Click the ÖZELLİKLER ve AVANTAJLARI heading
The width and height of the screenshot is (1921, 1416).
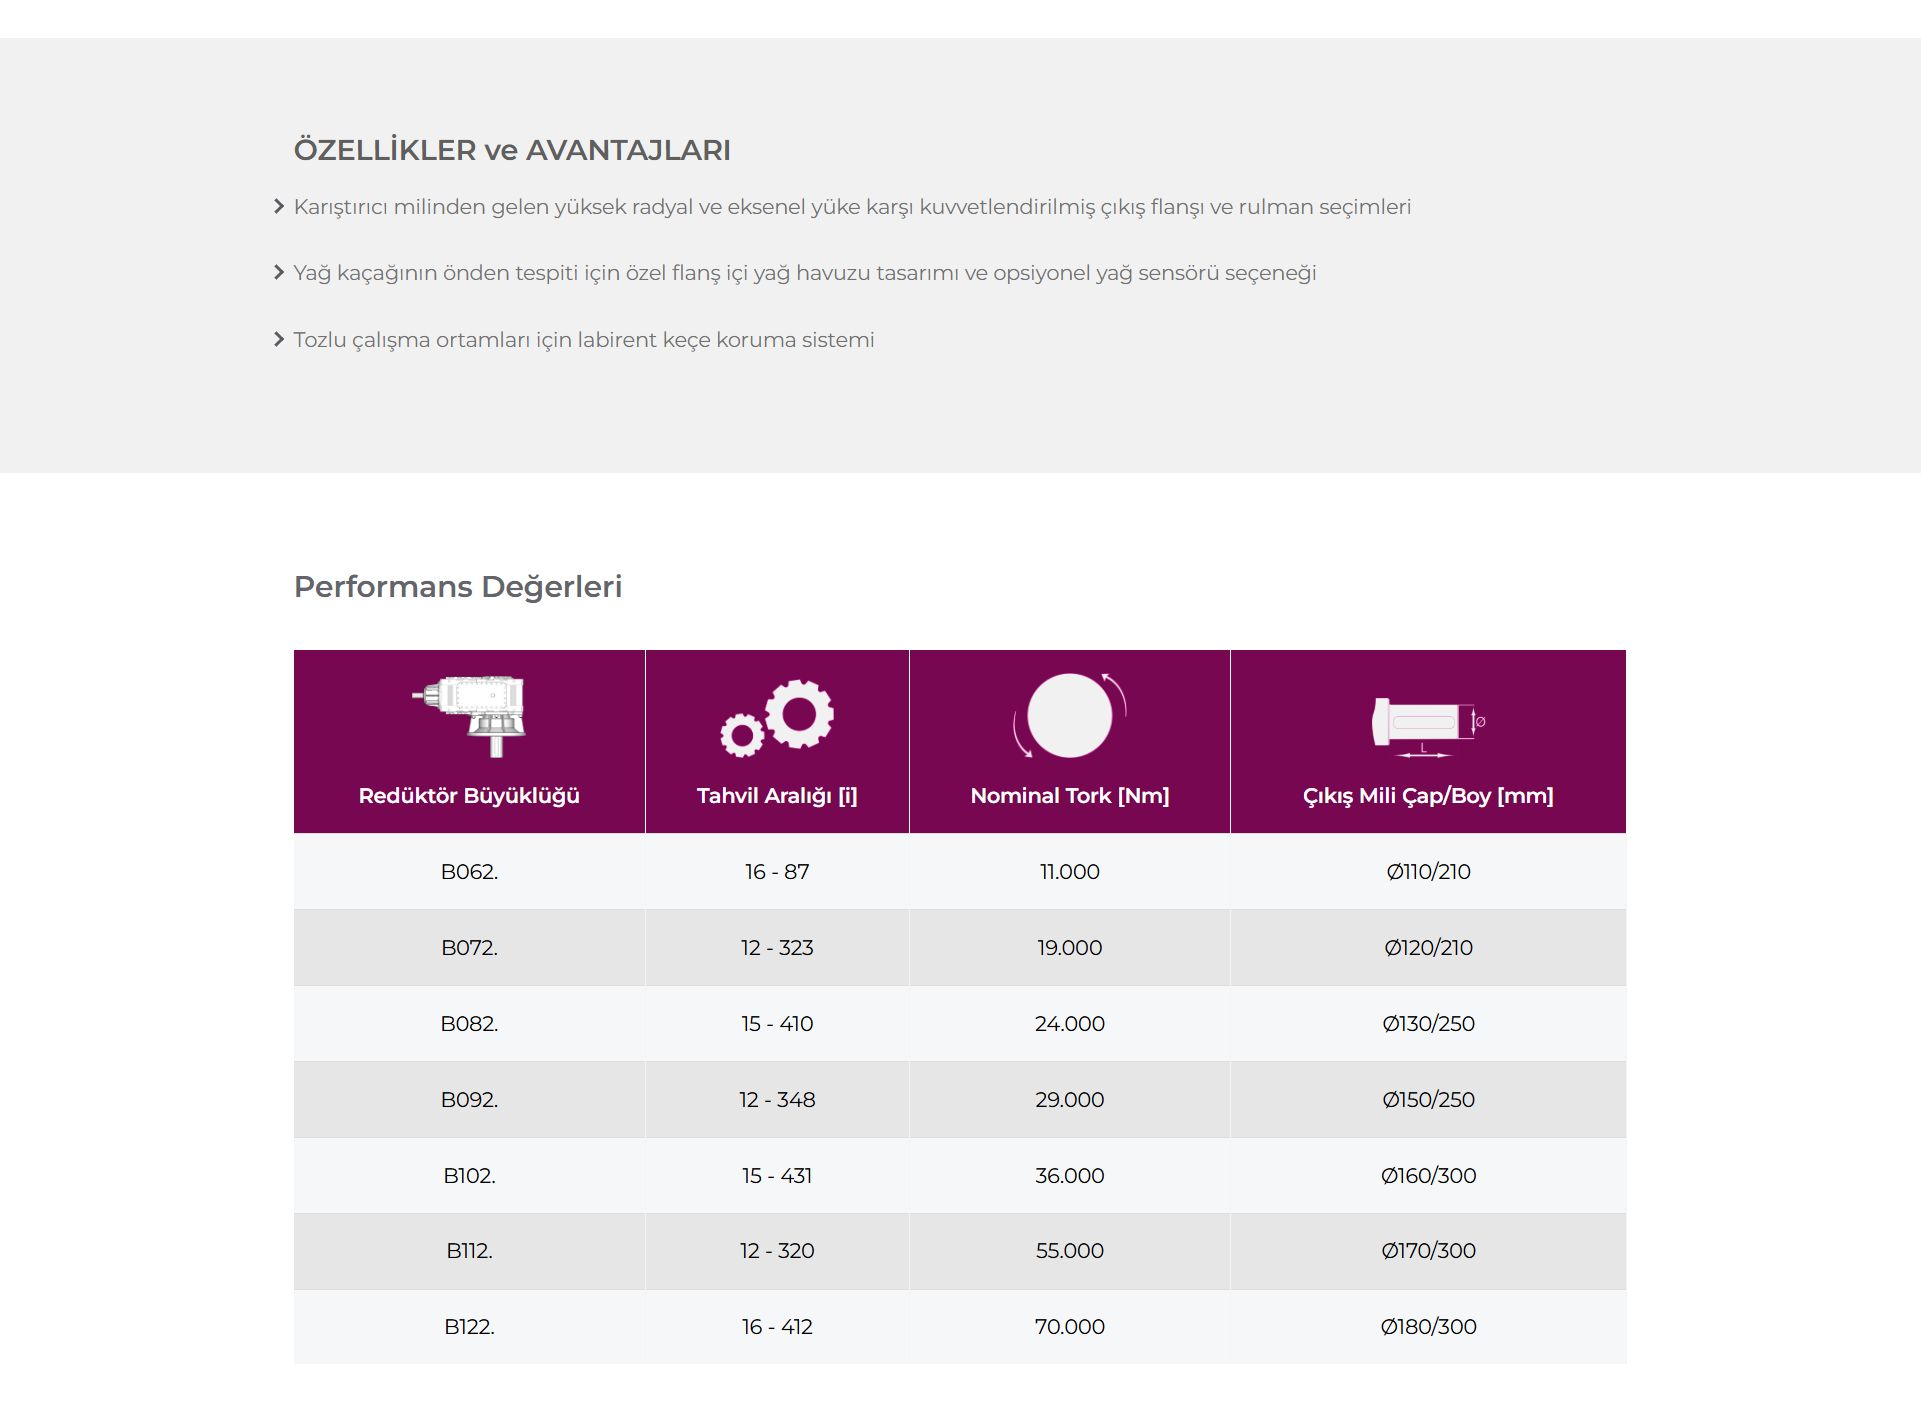(512, 150)
